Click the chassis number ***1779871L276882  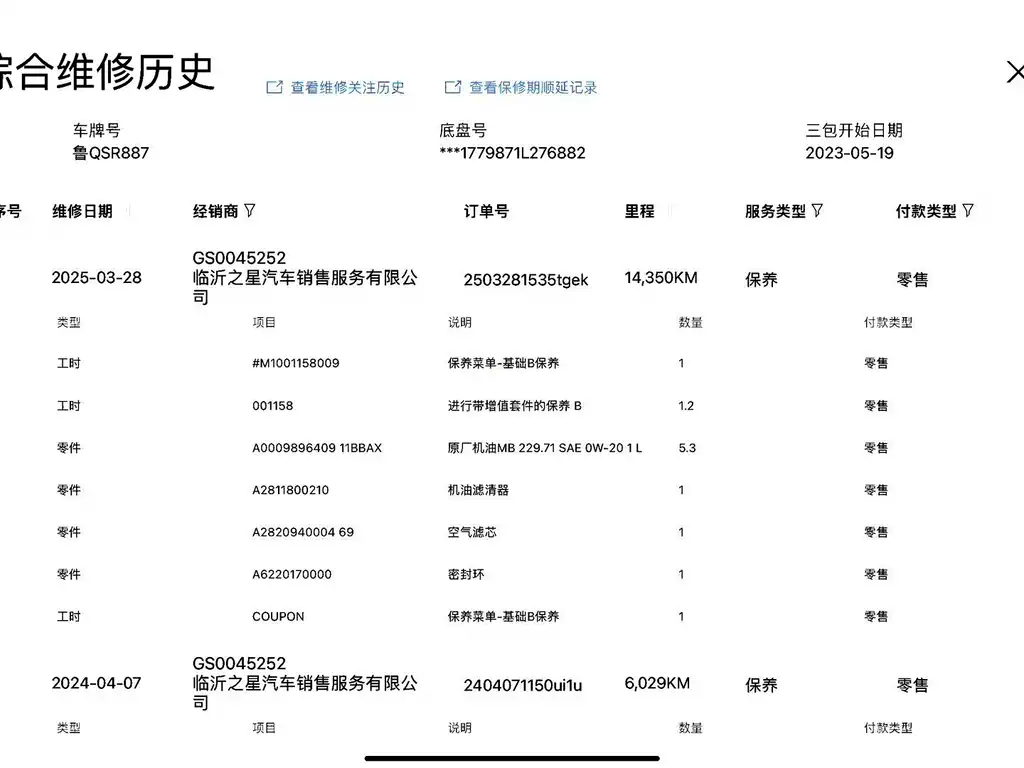512,153
